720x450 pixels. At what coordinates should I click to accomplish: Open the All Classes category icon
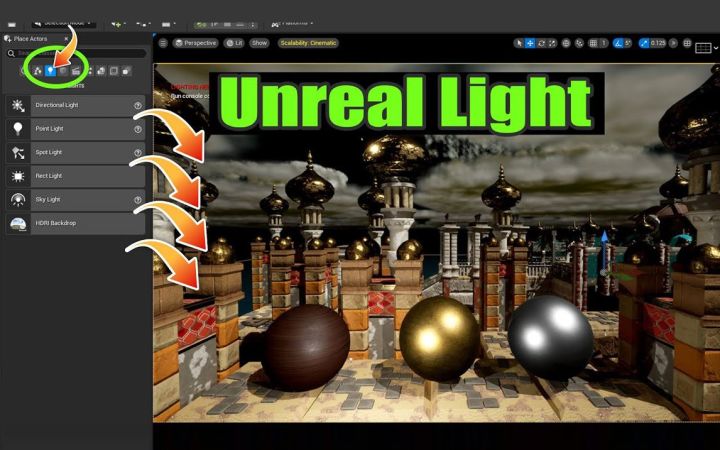tap(126, 71)
